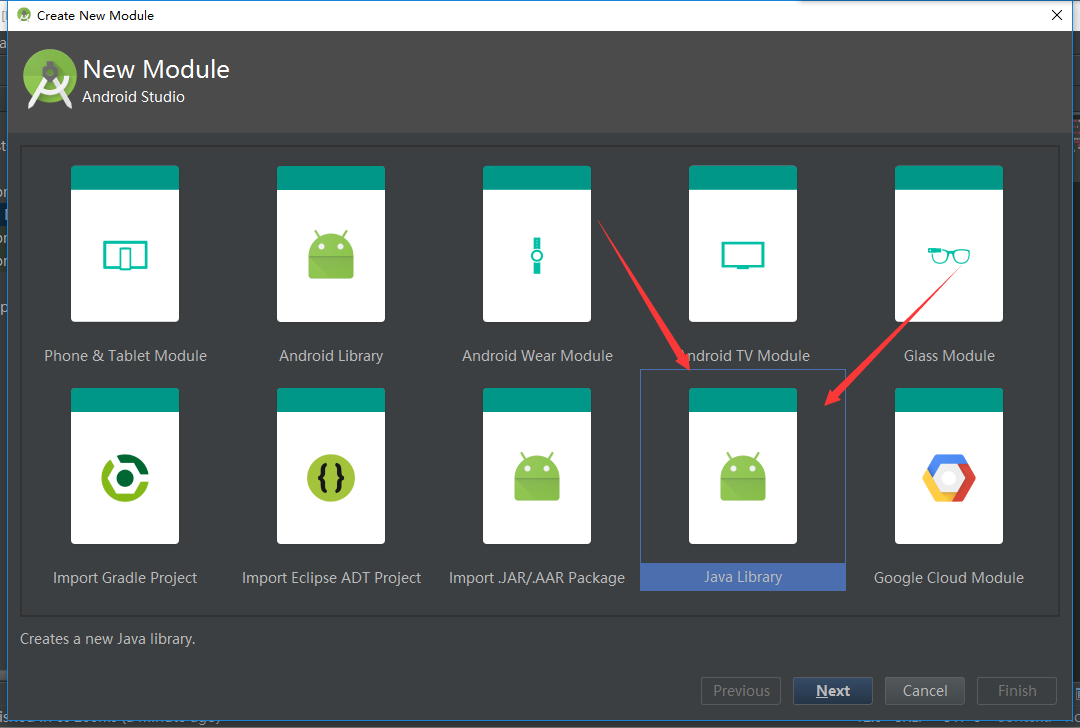Click the 'Android Library' label
Screen dimensions: 1080x728
pyautogui.click(x=331, y=356)
